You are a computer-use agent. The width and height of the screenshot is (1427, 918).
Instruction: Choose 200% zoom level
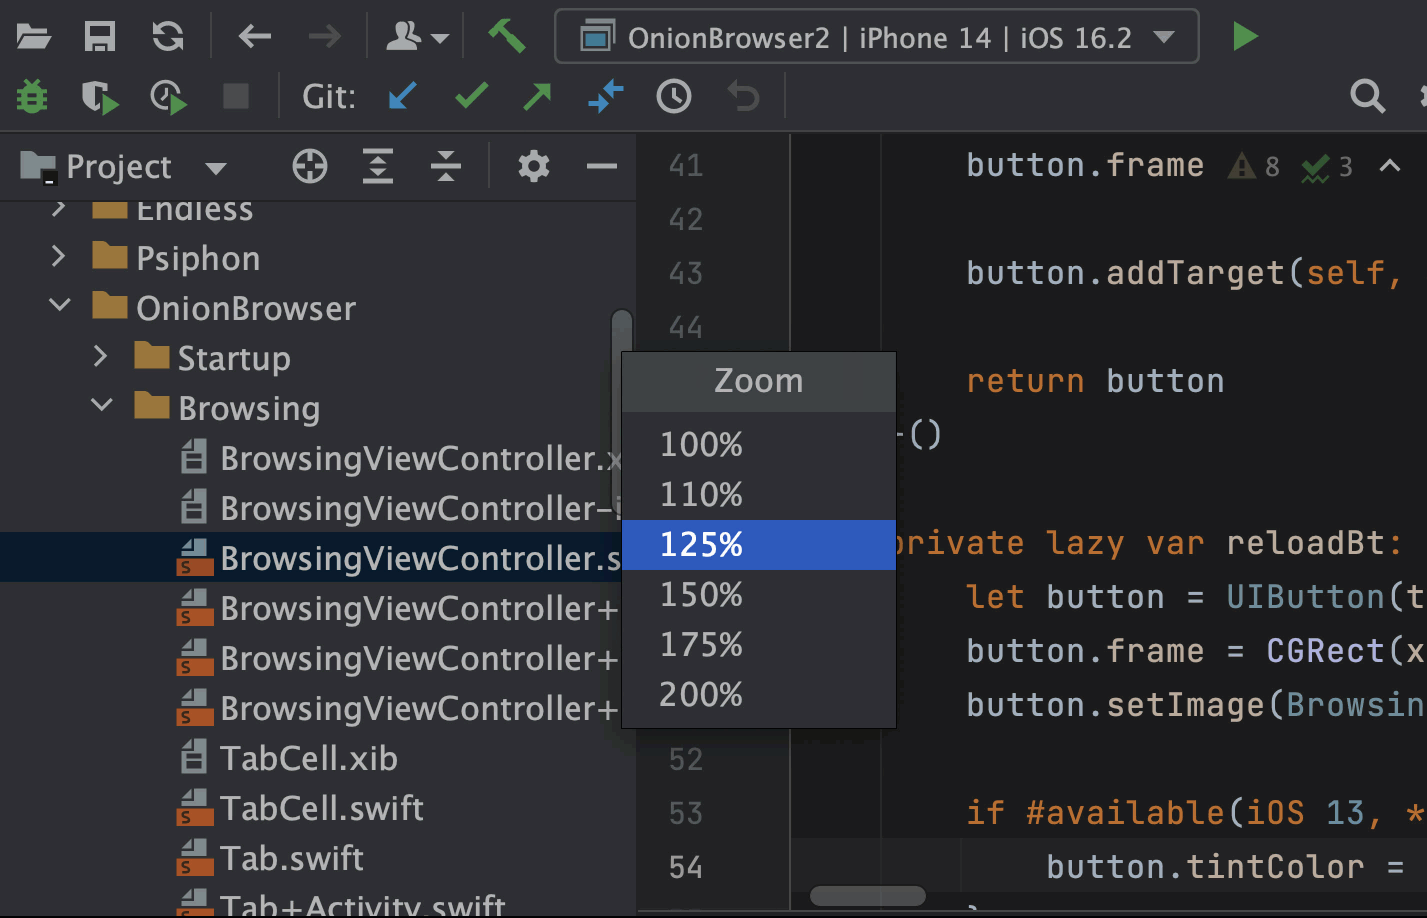759,695
